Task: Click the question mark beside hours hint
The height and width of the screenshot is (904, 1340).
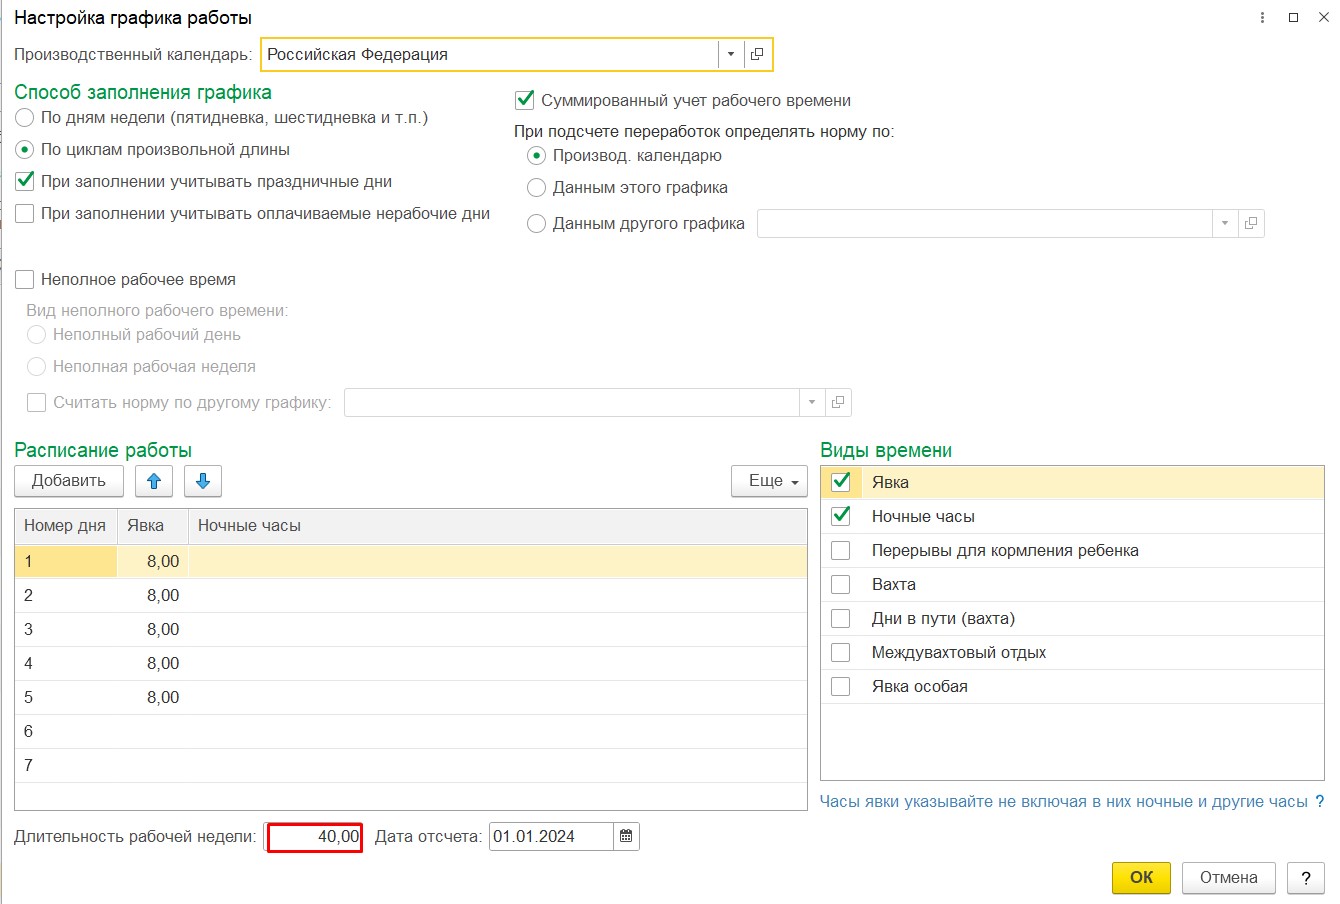Action: click(x=1319, y=801)
